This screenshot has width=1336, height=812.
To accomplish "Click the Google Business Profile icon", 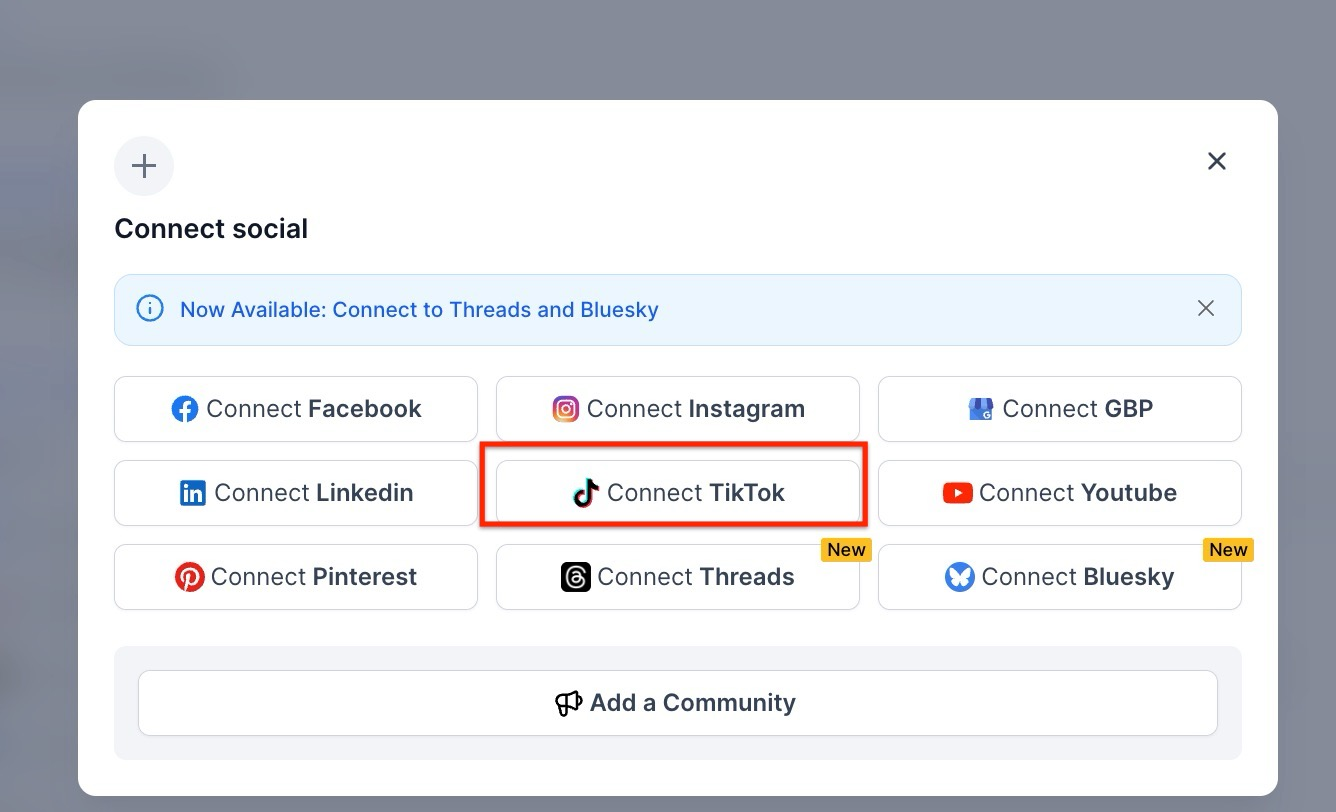I will [981, 409].
